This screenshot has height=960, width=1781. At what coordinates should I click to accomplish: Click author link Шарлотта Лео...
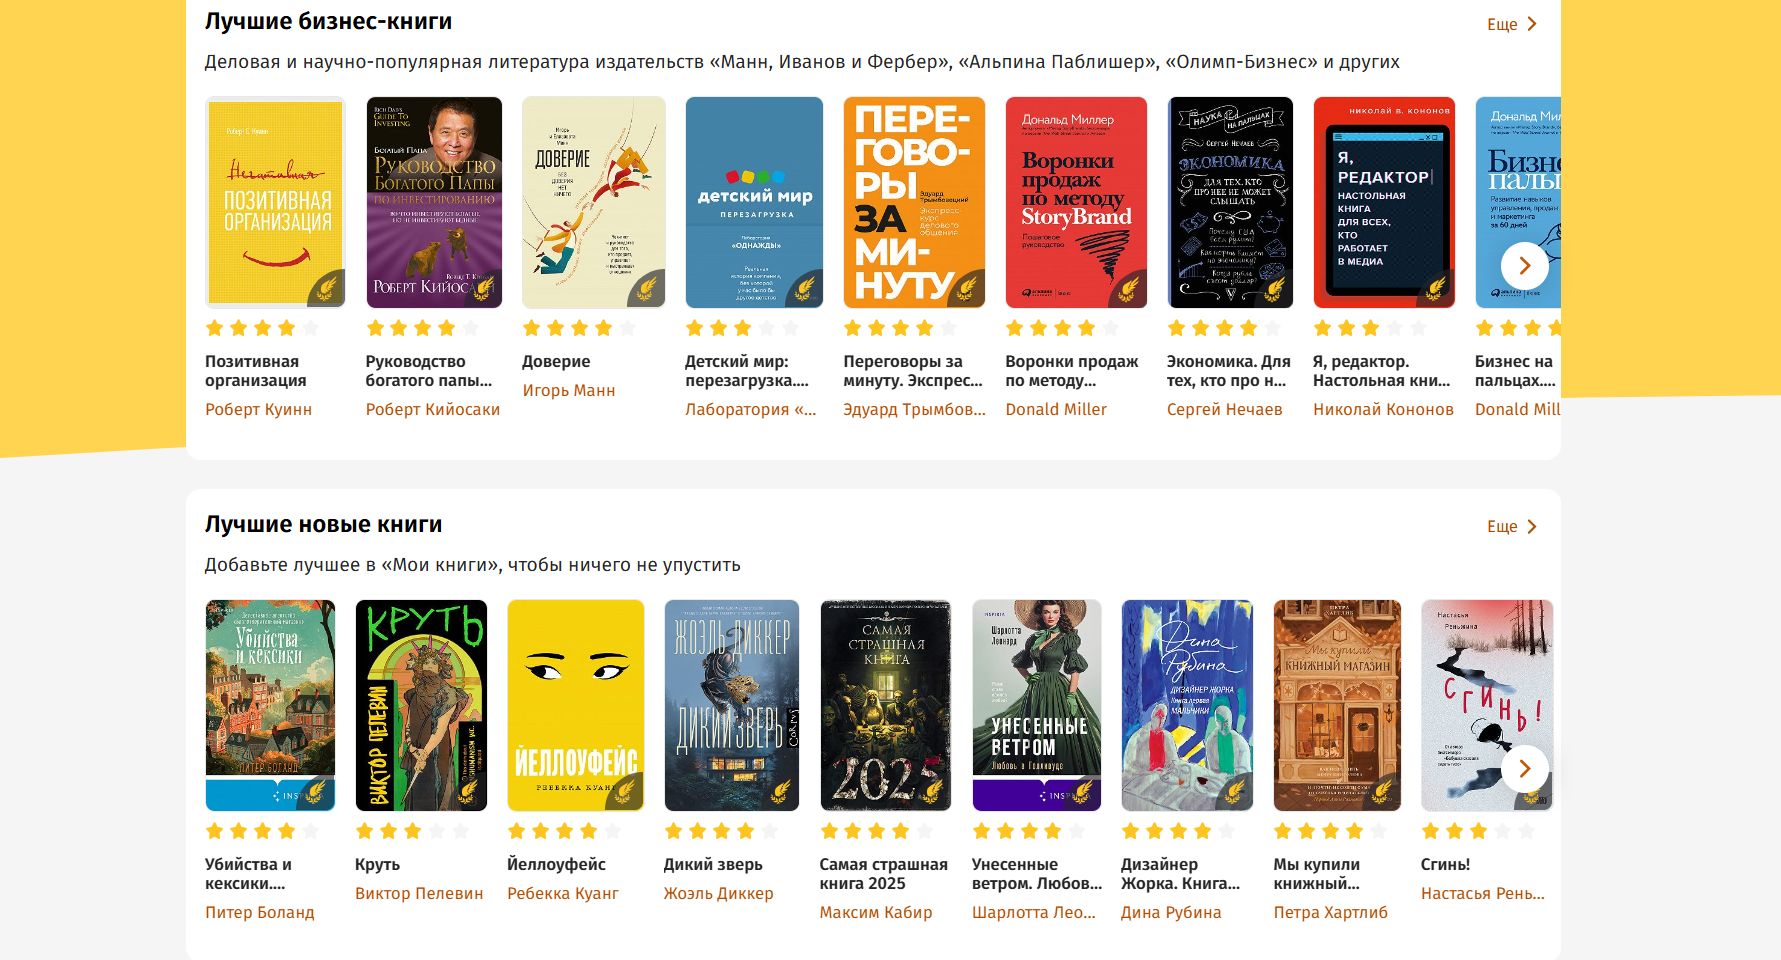[x=1034, y=912]
